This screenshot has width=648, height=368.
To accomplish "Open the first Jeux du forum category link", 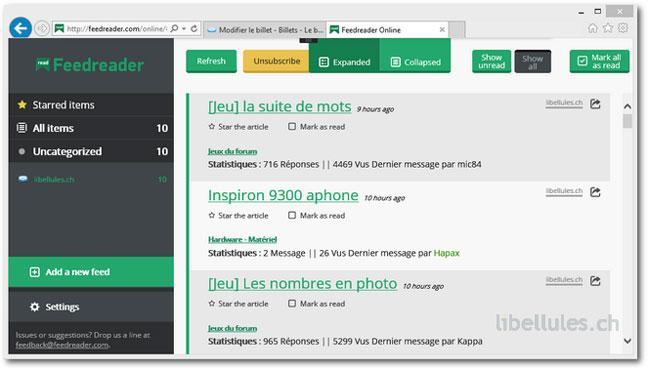I will click(x=232, y=151).
